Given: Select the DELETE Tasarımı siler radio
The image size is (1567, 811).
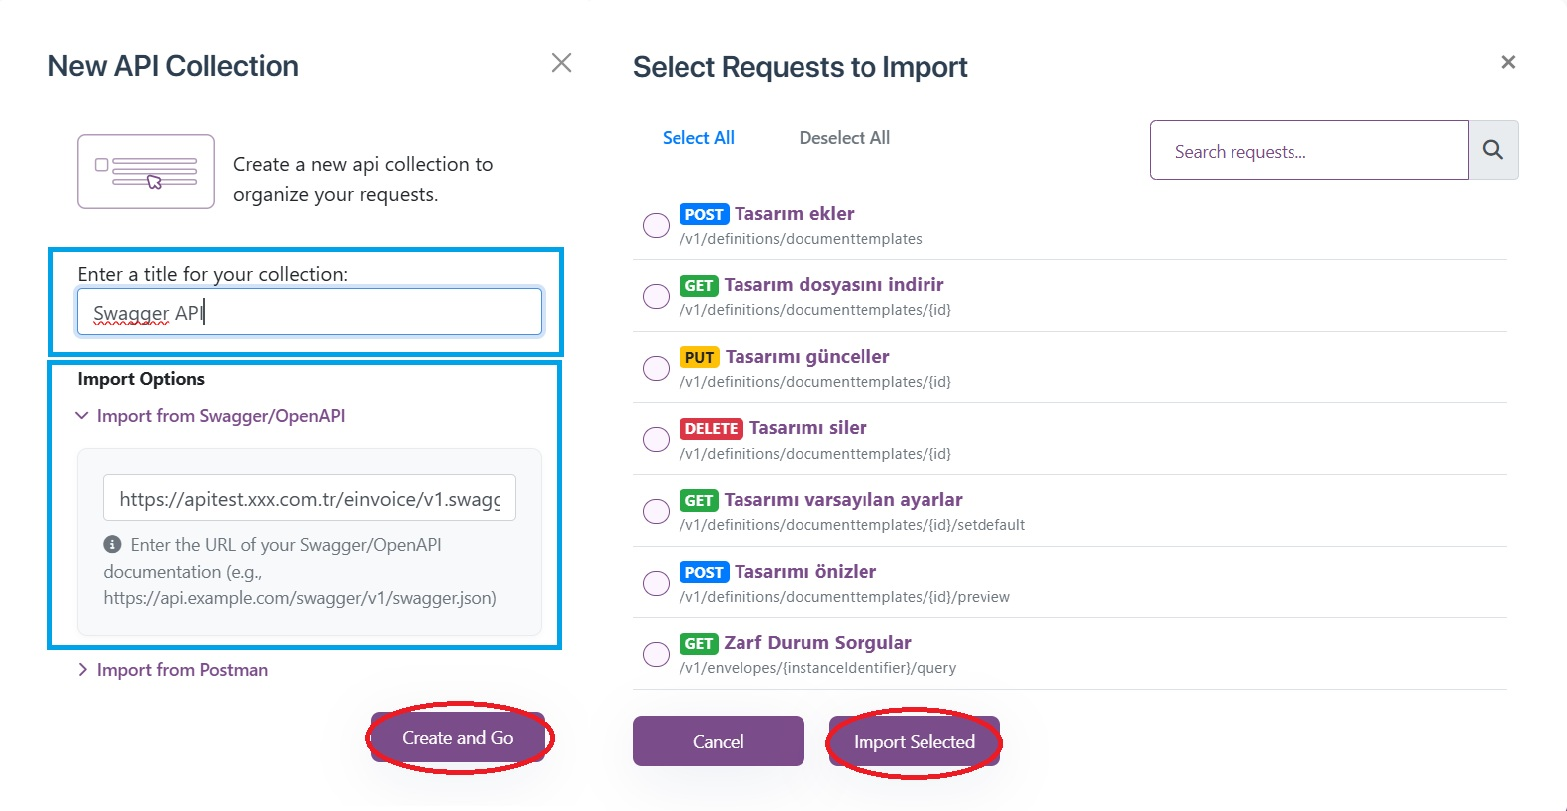Looking at the screenshot, I should [x=656, y=439].
